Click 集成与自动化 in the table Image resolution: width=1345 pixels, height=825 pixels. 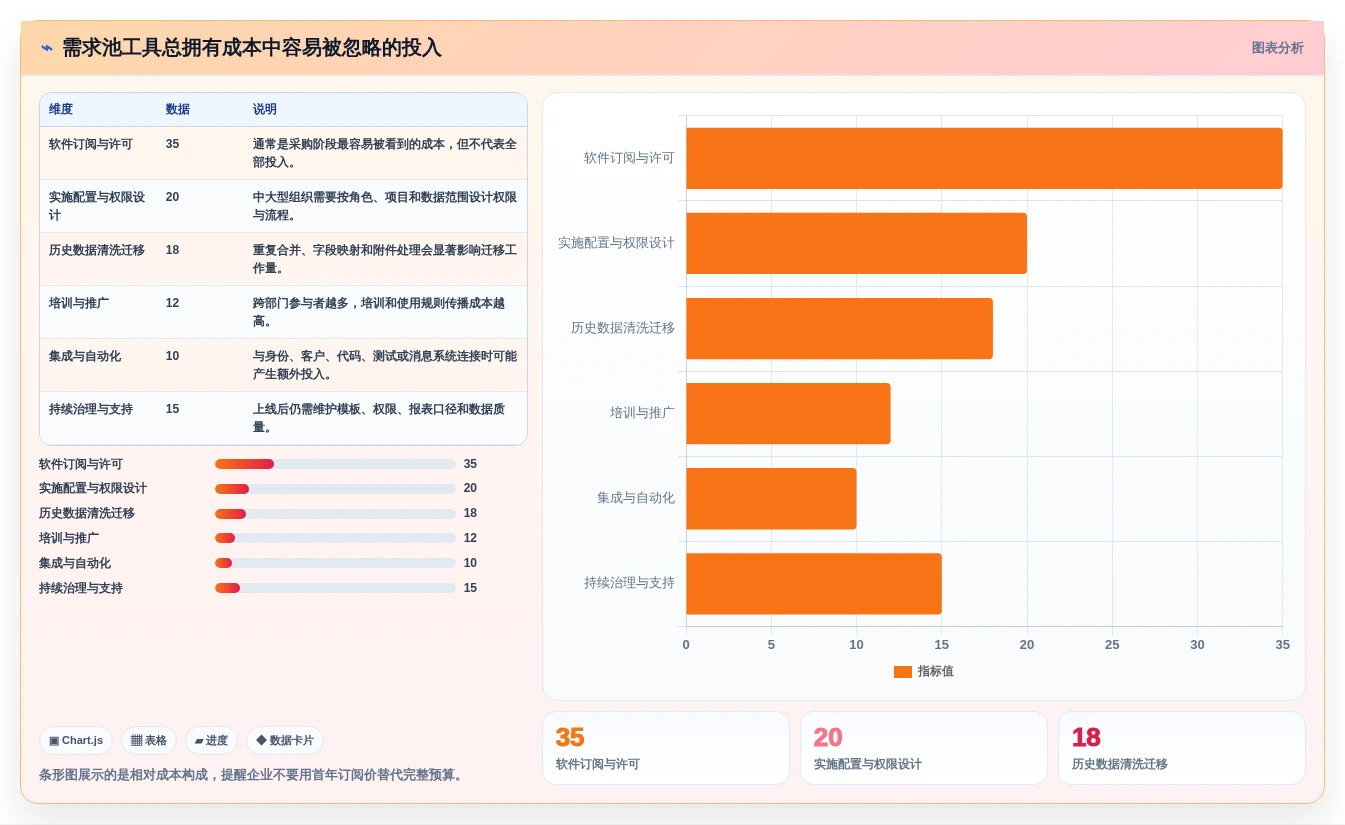click(85, 356)
